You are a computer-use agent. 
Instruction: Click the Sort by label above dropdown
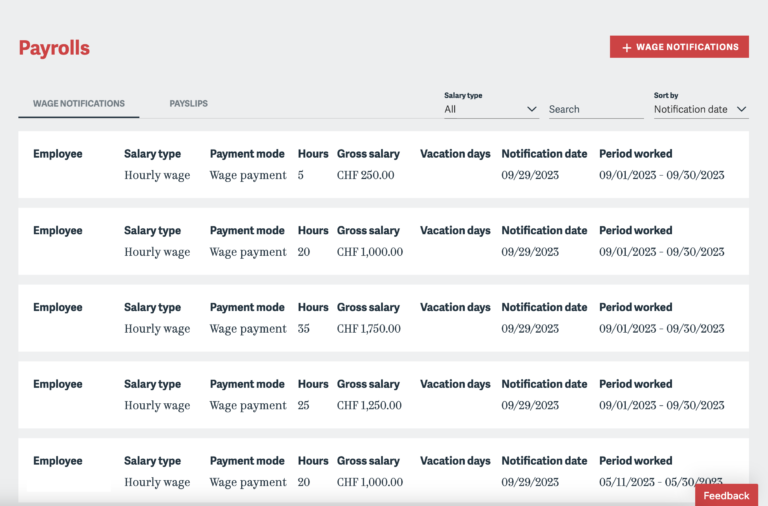[x=666, y=95]
